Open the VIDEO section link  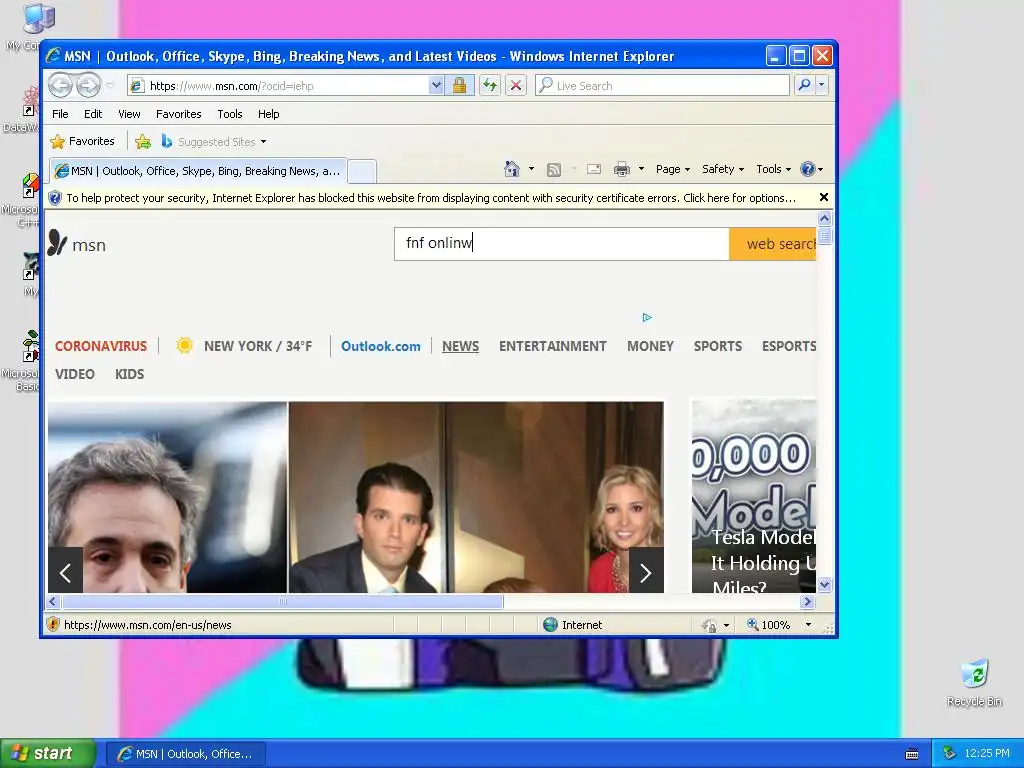click(74, 374)
